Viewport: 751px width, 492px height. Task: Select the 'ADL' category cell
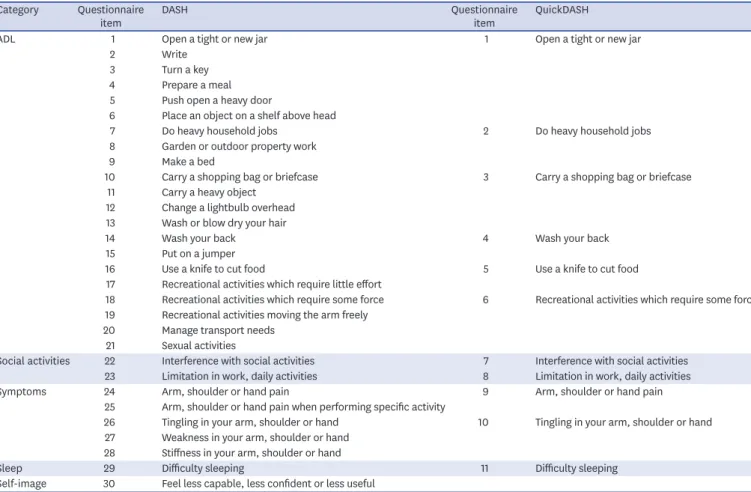click(x=8, y=39)
